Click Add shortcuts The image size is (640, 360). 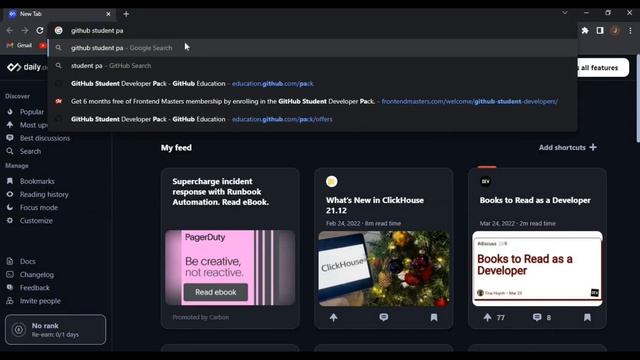[x=568, y=147]
